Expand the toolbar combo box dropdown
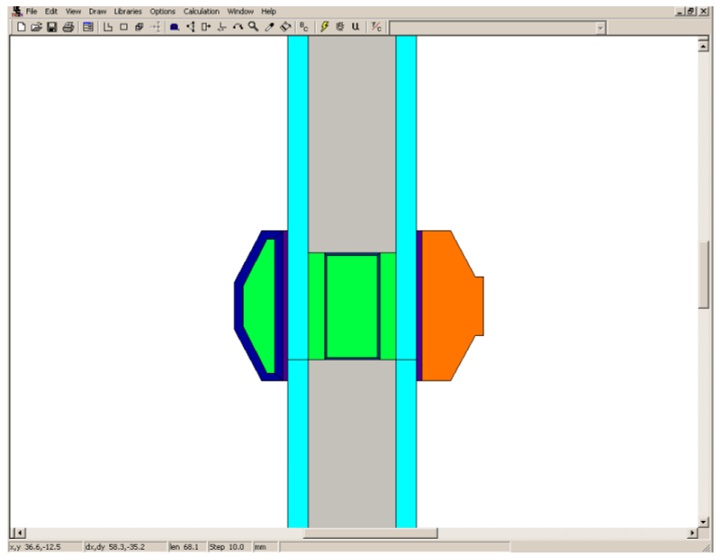This screenshot has width=721, height=557. click(600, 28)
